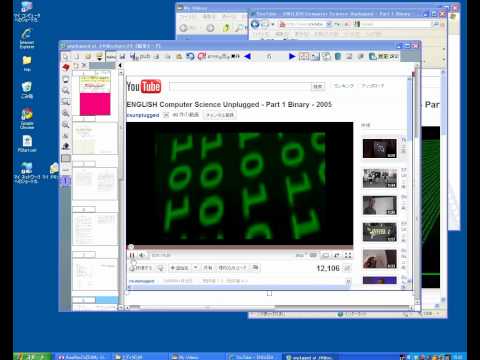
Task: Expand the add-to dropdown arrow
Action: click(x=196, y=268)
